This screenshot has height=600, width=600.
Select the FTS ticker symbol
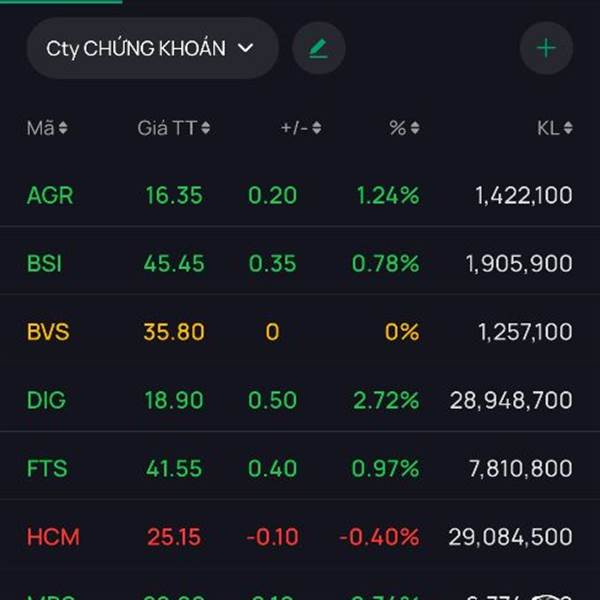coord(47,468)
